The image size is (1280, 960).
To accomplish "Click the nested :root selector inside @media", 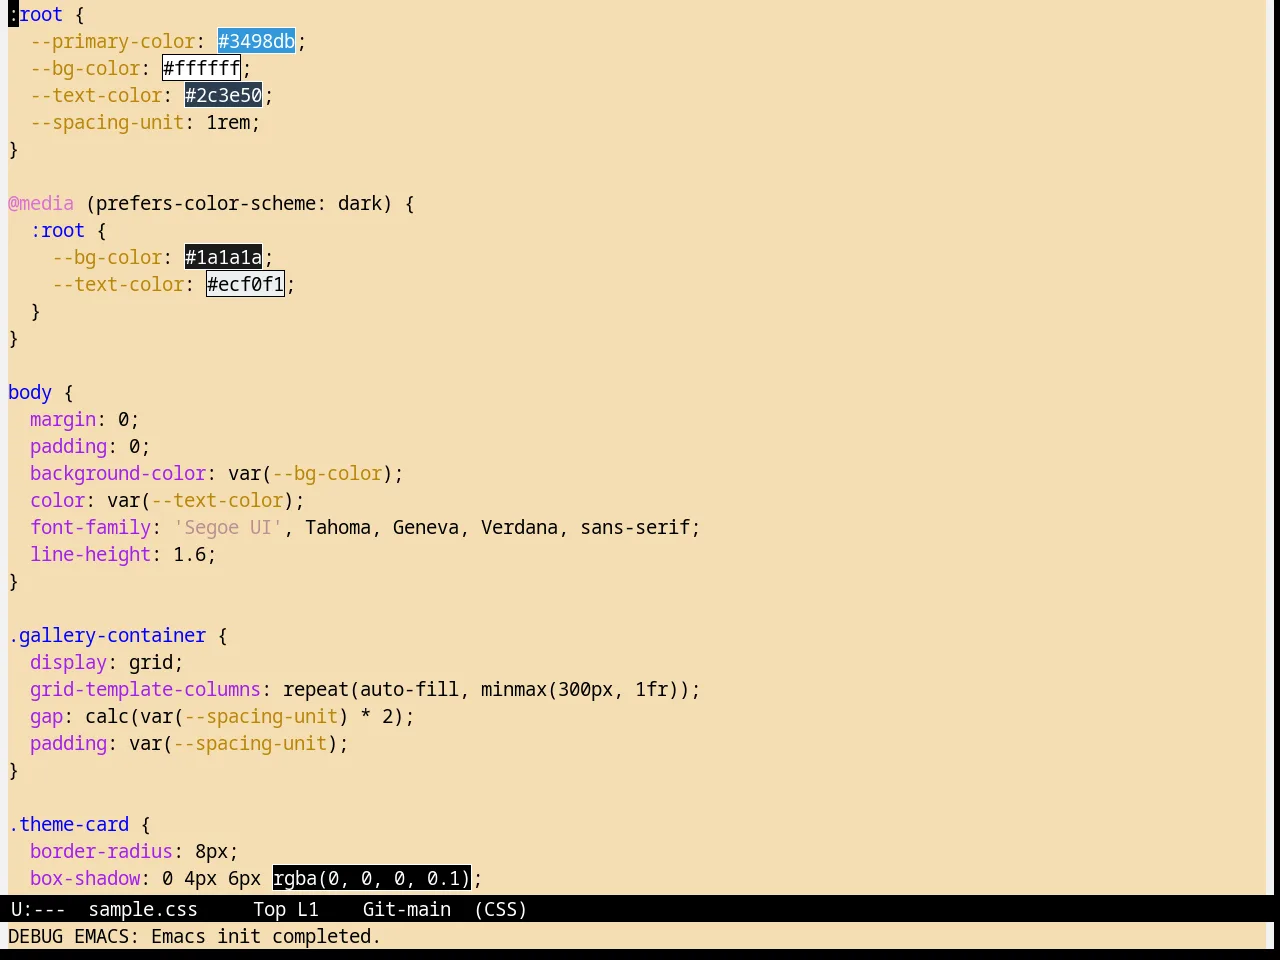I will (x=57, y=230).
